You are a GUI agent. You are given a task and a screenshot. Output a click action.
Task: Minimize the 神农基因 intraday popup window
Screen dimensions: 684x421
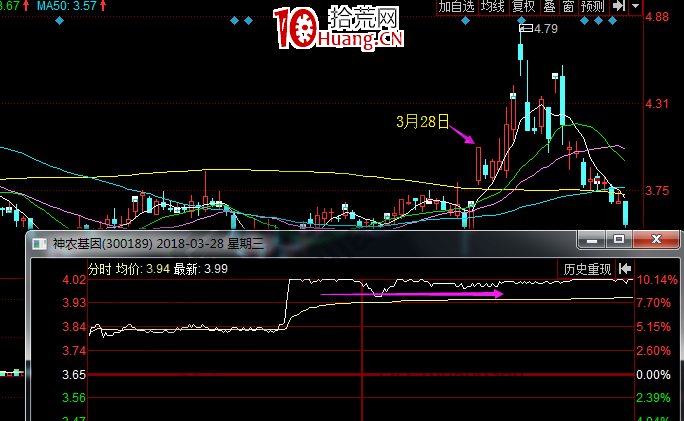(x=590, y=240)
